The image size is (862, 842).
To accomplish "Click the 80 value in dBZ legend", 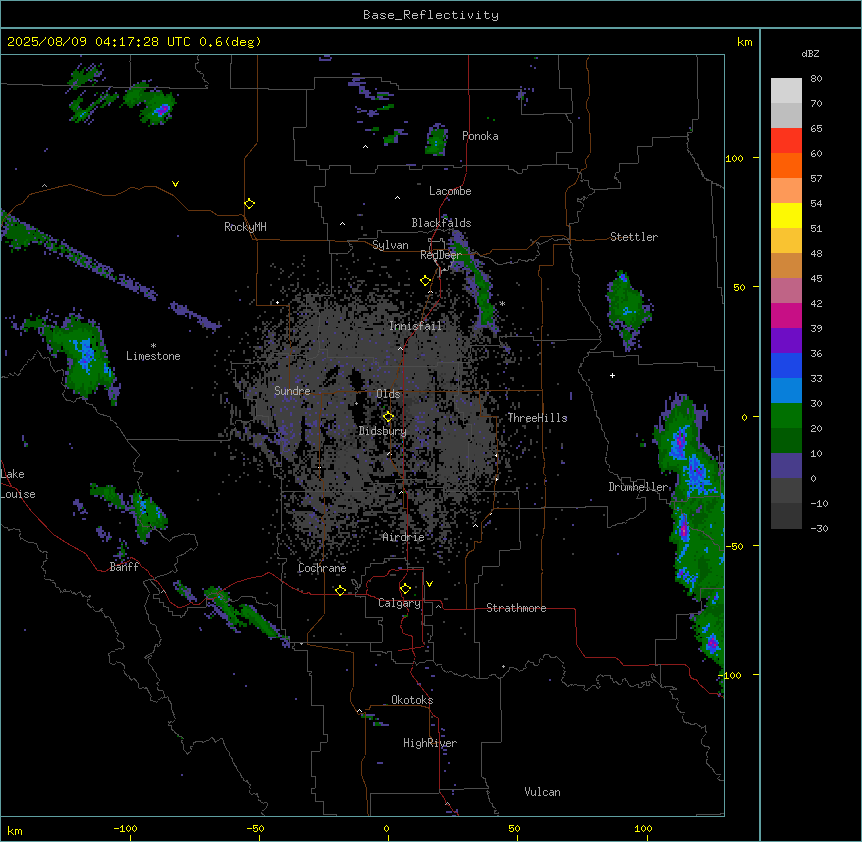I will point(816,79).
